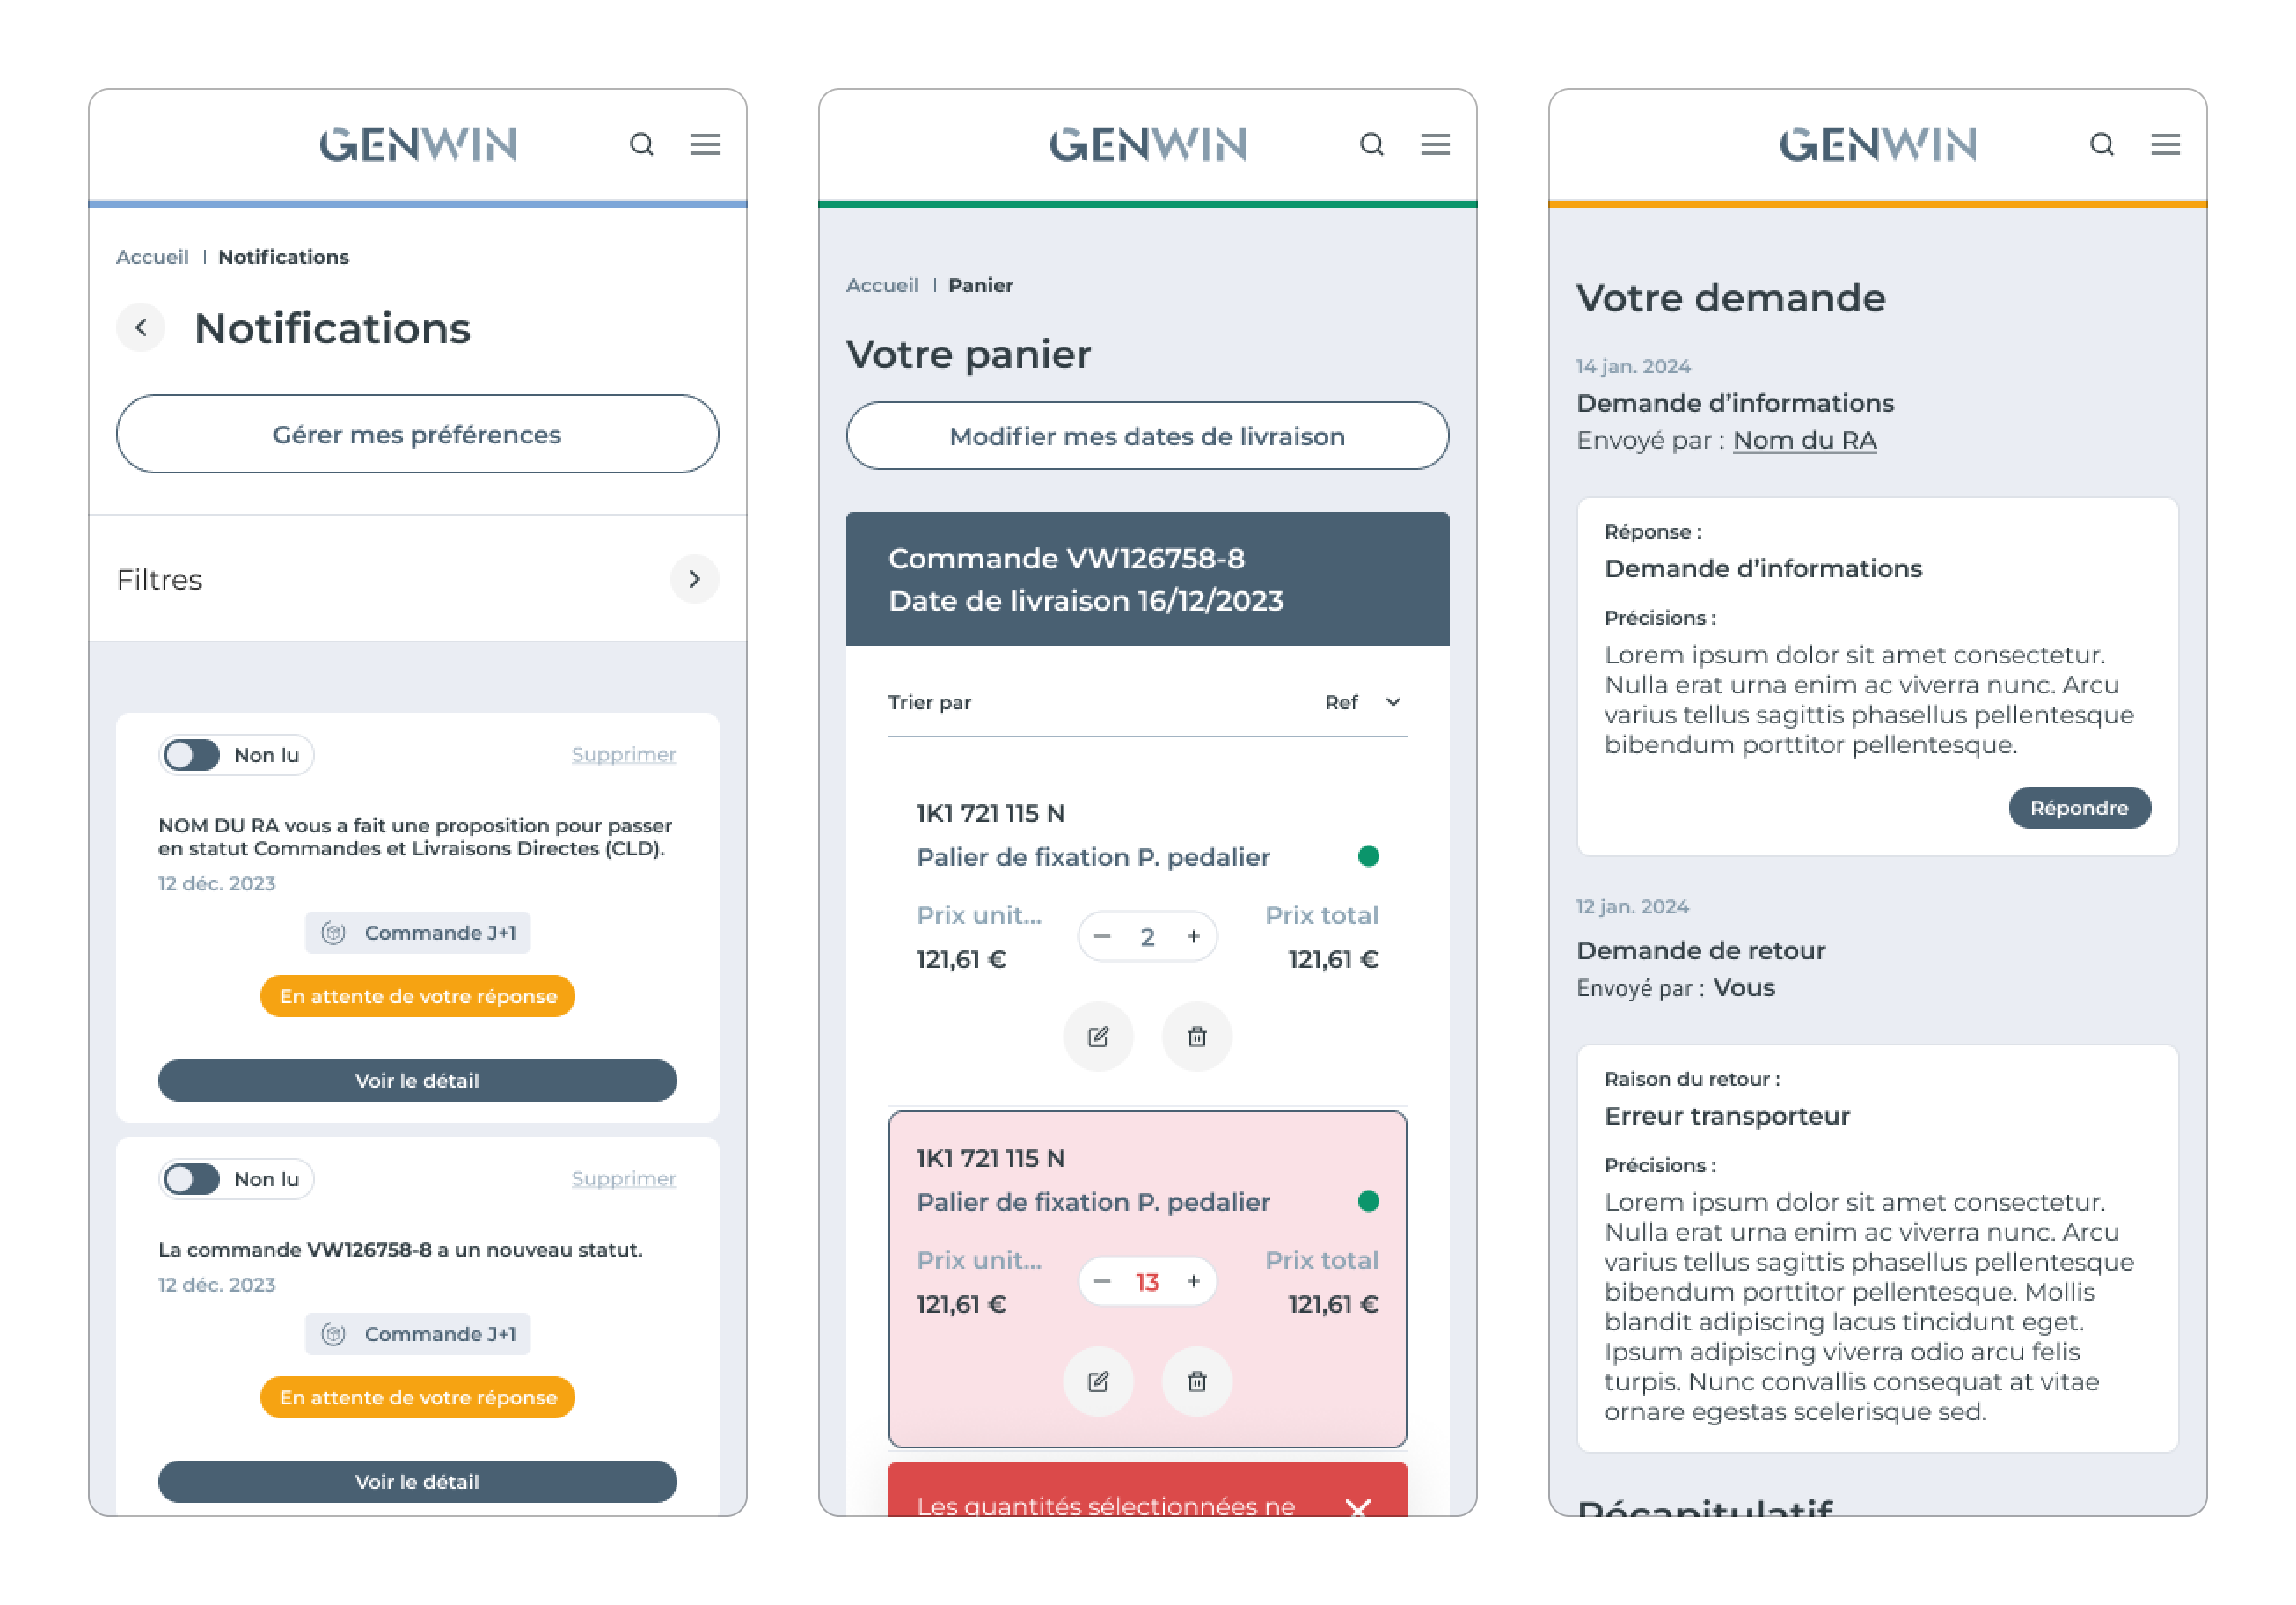Image resolution: width=2296 pixels, height=1605 pixels.
Task: Delete the VW126758-8 notification via Supprimer
Action: pyautogui.click(x=624, y=1179)
